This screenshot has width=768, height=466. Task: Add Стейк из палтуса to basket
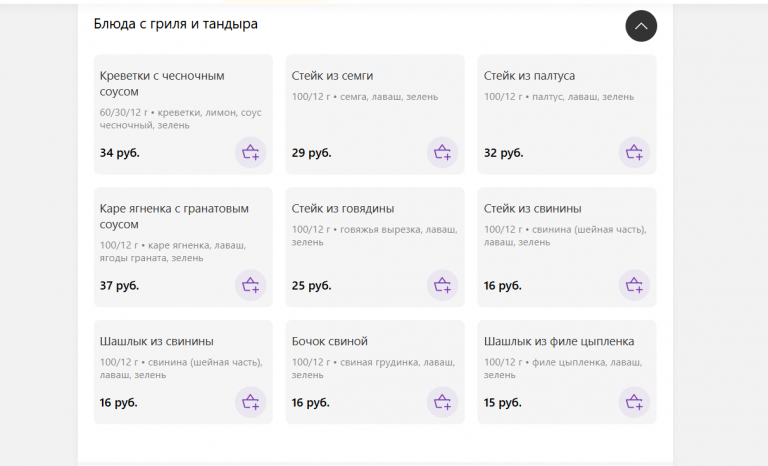coord(634,152)
